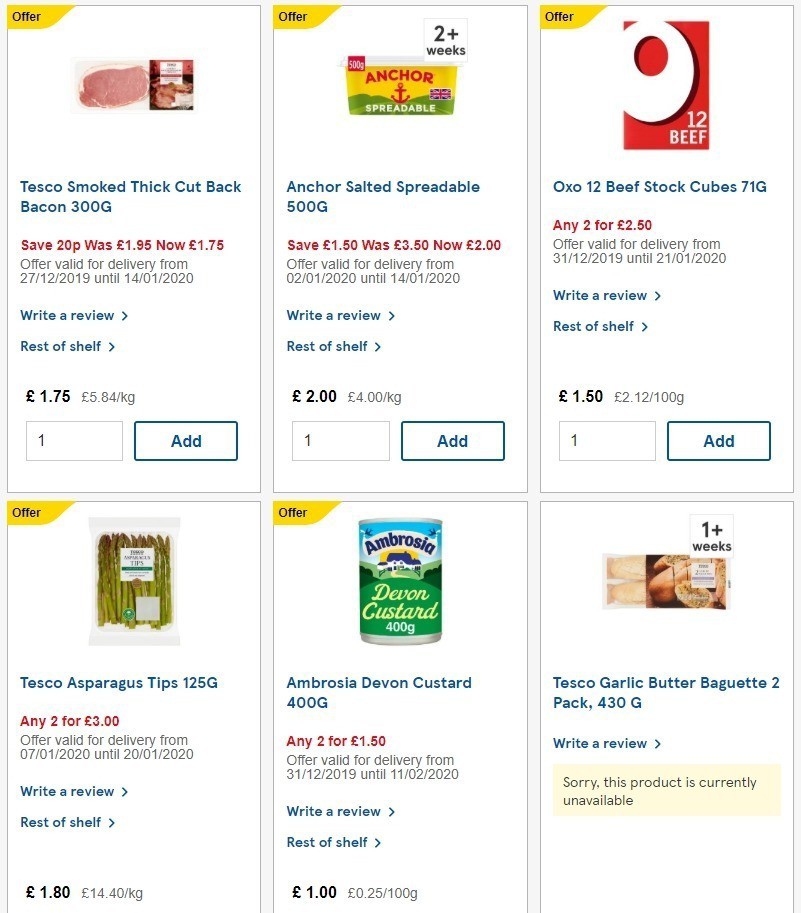The image size is (801, 913).
Task: Click the Offer badge on the bacon product
Action: pos(27,17)
